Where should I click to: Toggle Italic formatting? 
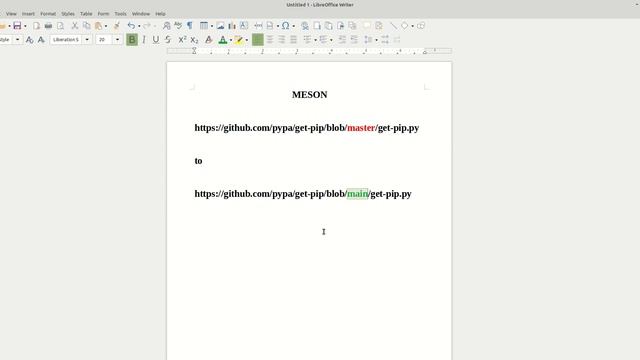[x=144, y=40]
